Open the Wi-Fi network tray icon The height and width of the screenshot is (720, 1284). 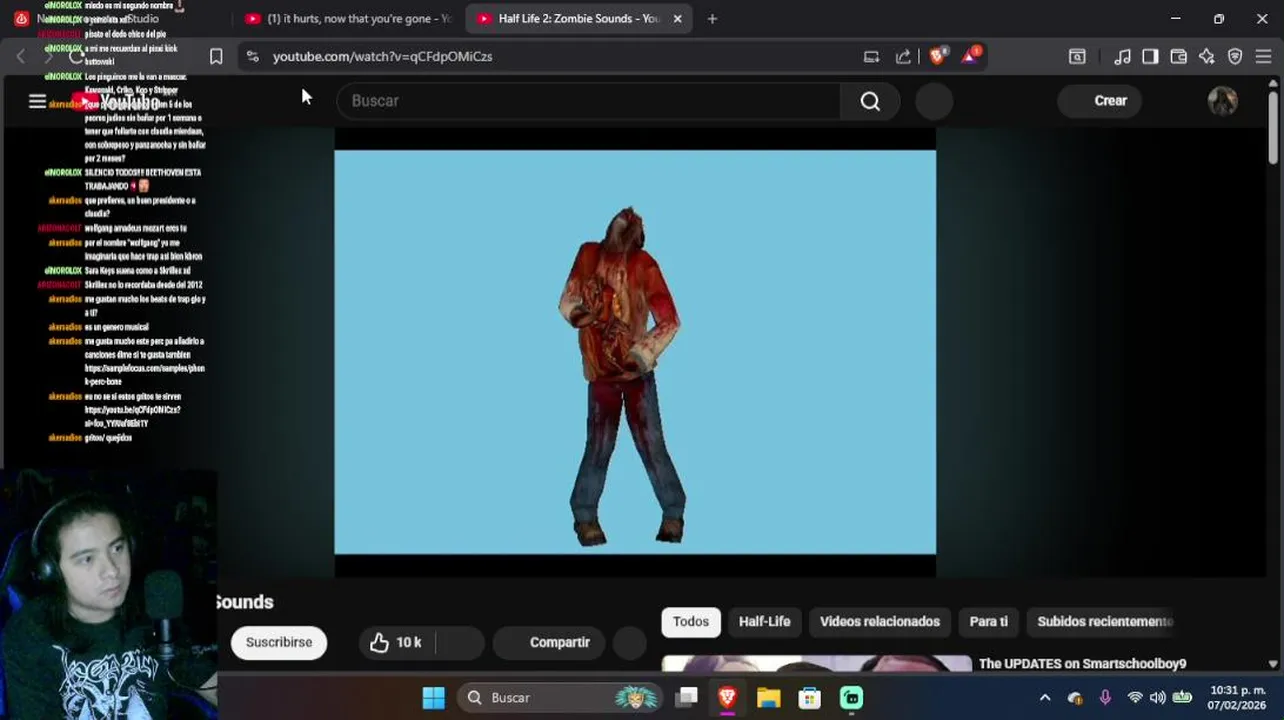(1135, 698)
